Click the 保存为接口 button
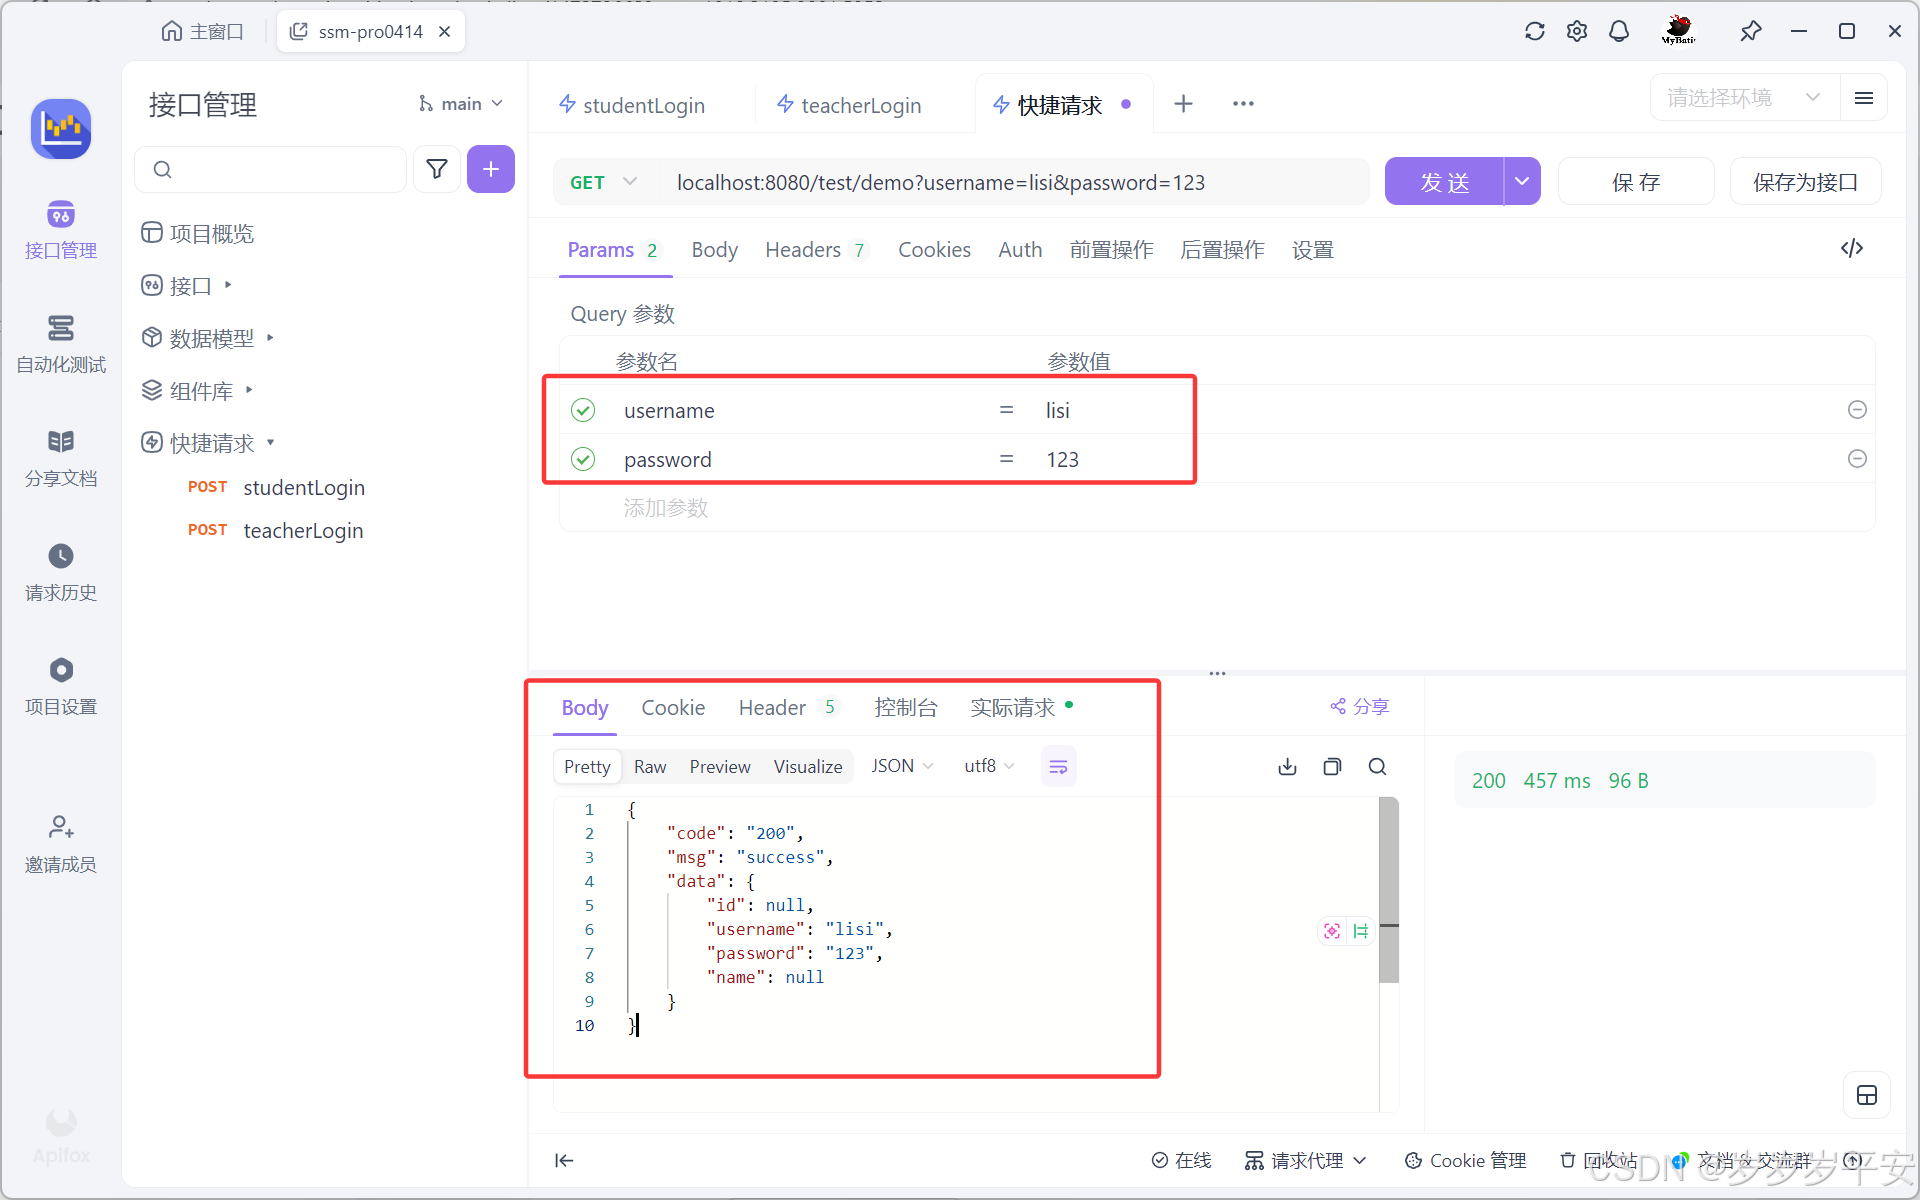The height and width of the screenshot is (1200, 1920). (1805, 182)
